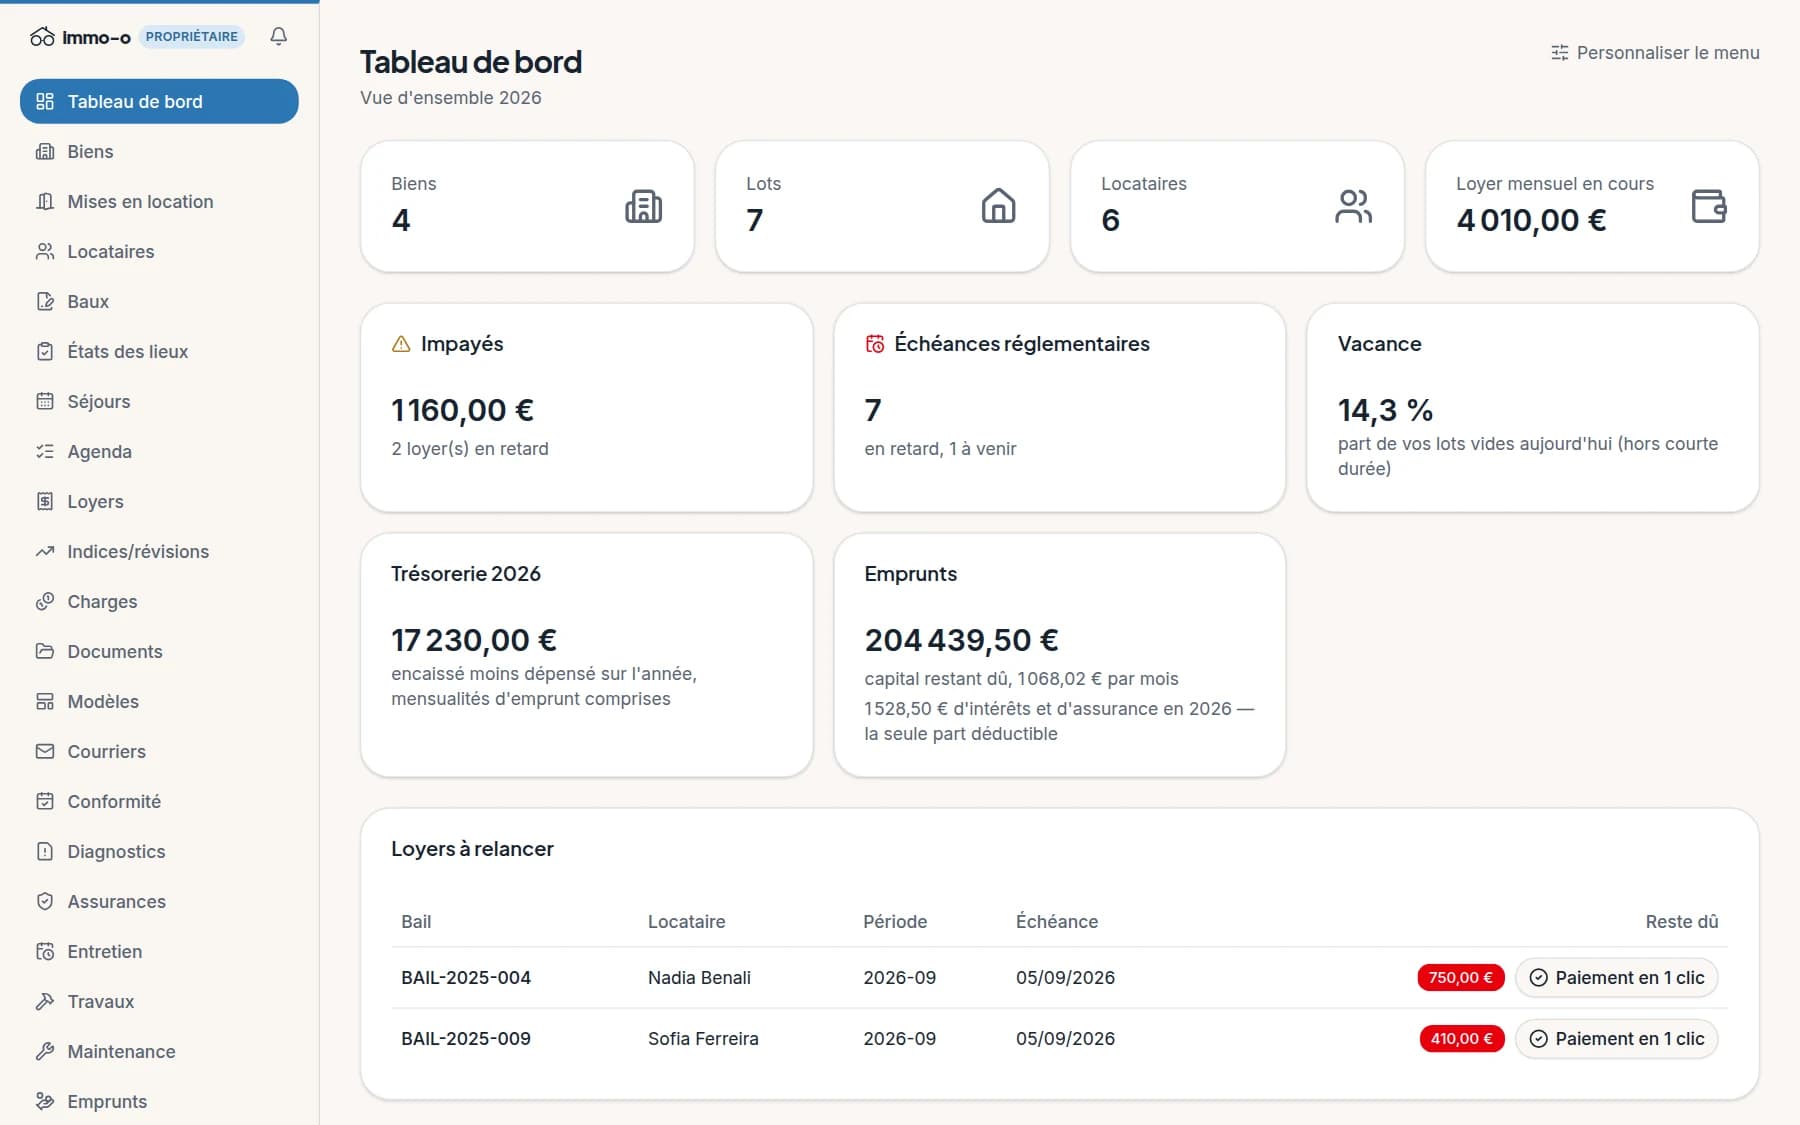This screenshot has width=1800, height=1125.
Task: Open the Emprunts sidebar entry
Action: pos(159,1102)
